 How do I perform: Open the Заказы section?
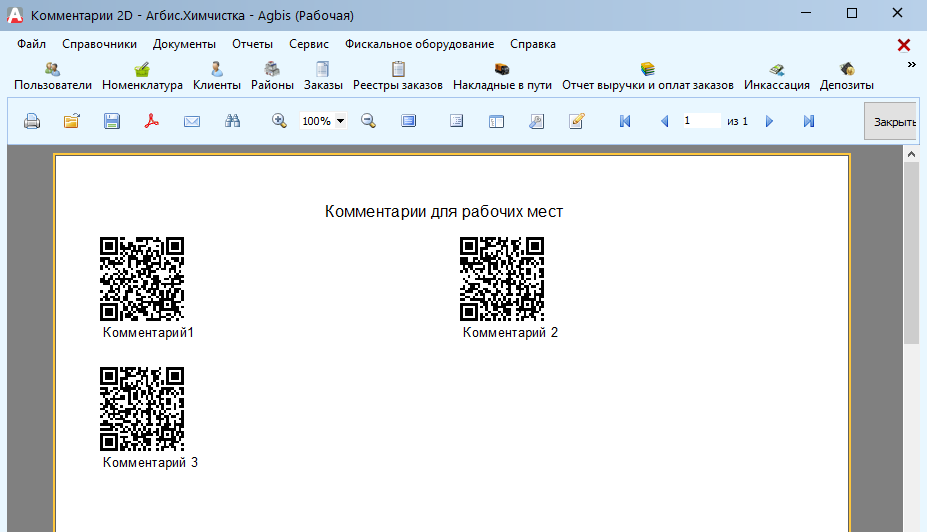point(323,77)
